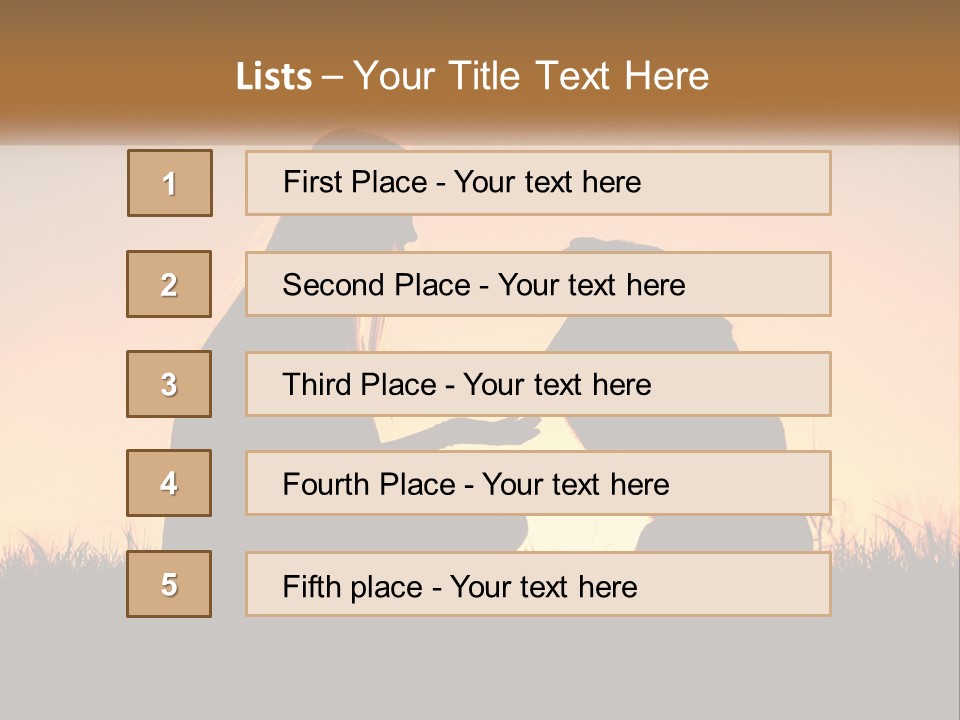Image resolution: width=960 pixels, height=720 pixels.
Task: Select the "Second Place - Your text here" box
Action: click(x=538, y=284)
